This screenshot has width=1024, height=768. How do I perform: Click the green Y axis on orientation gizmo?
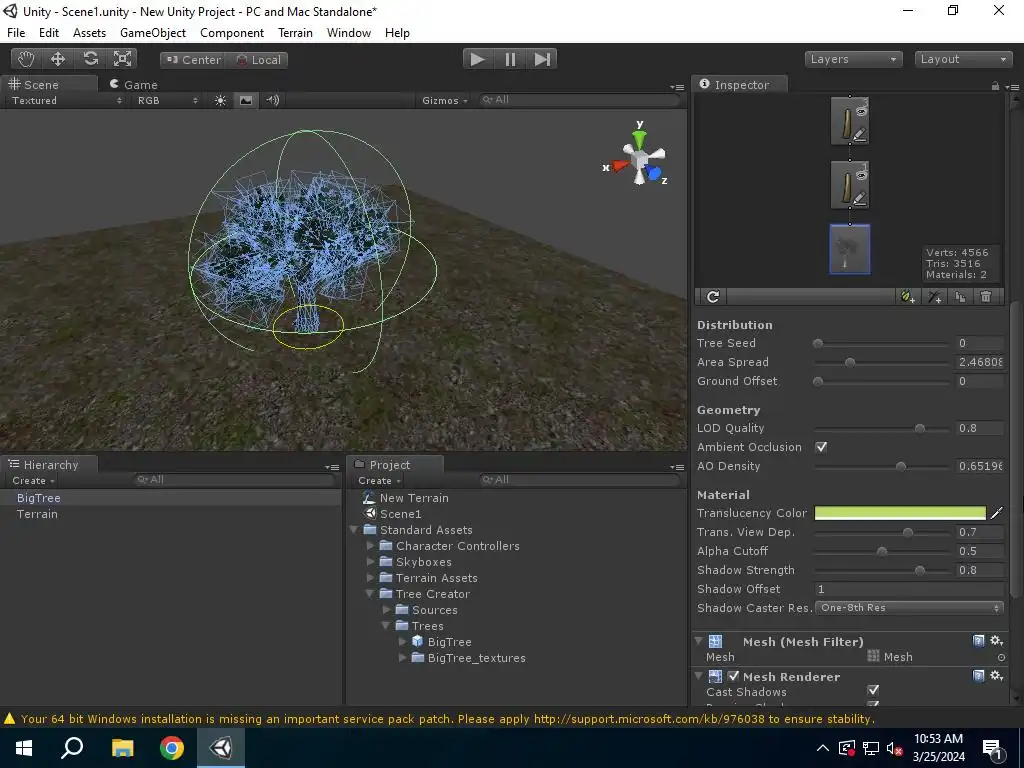(x=639, y=138)
